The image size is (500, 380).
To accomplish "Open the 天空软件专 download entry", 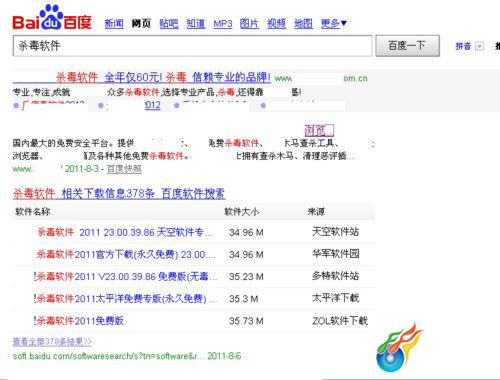I will click(x=125, y=232).
